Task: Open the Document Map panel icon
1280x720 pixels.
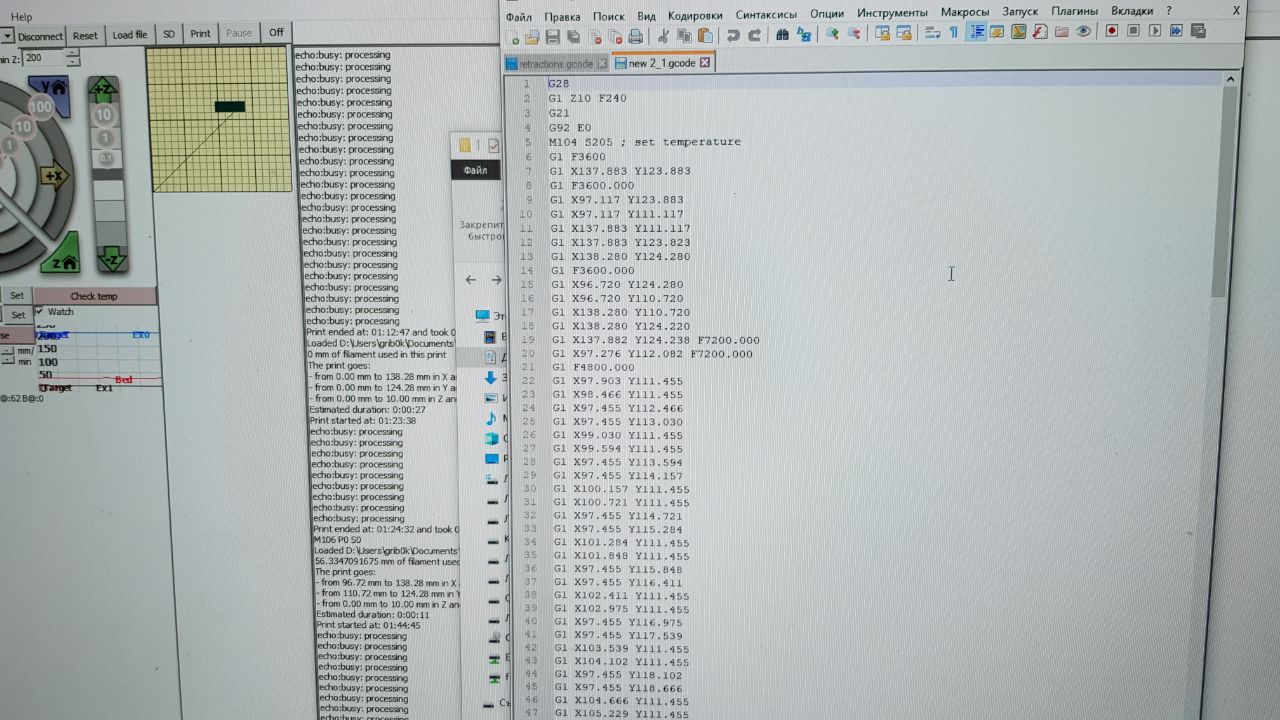Action: pyautogui.click(x=1019, y=31)
